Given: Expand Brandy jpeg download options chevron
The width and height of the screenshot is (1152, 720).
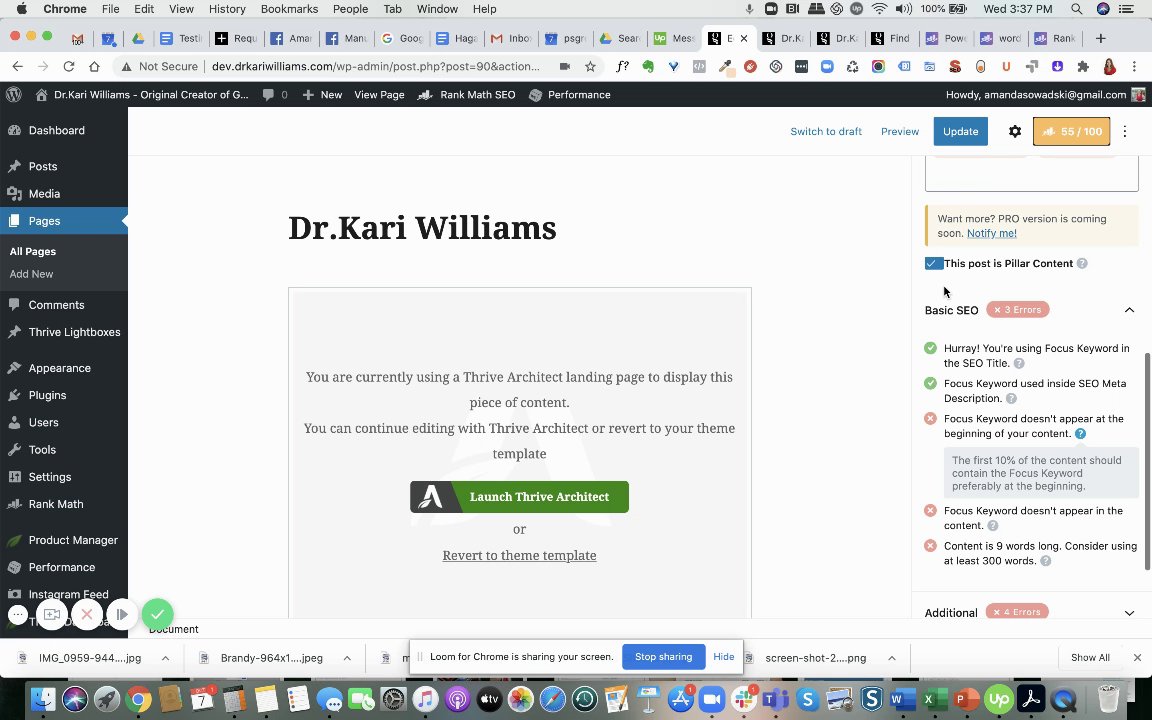Looking at the screenshot, I should [347, 658].
